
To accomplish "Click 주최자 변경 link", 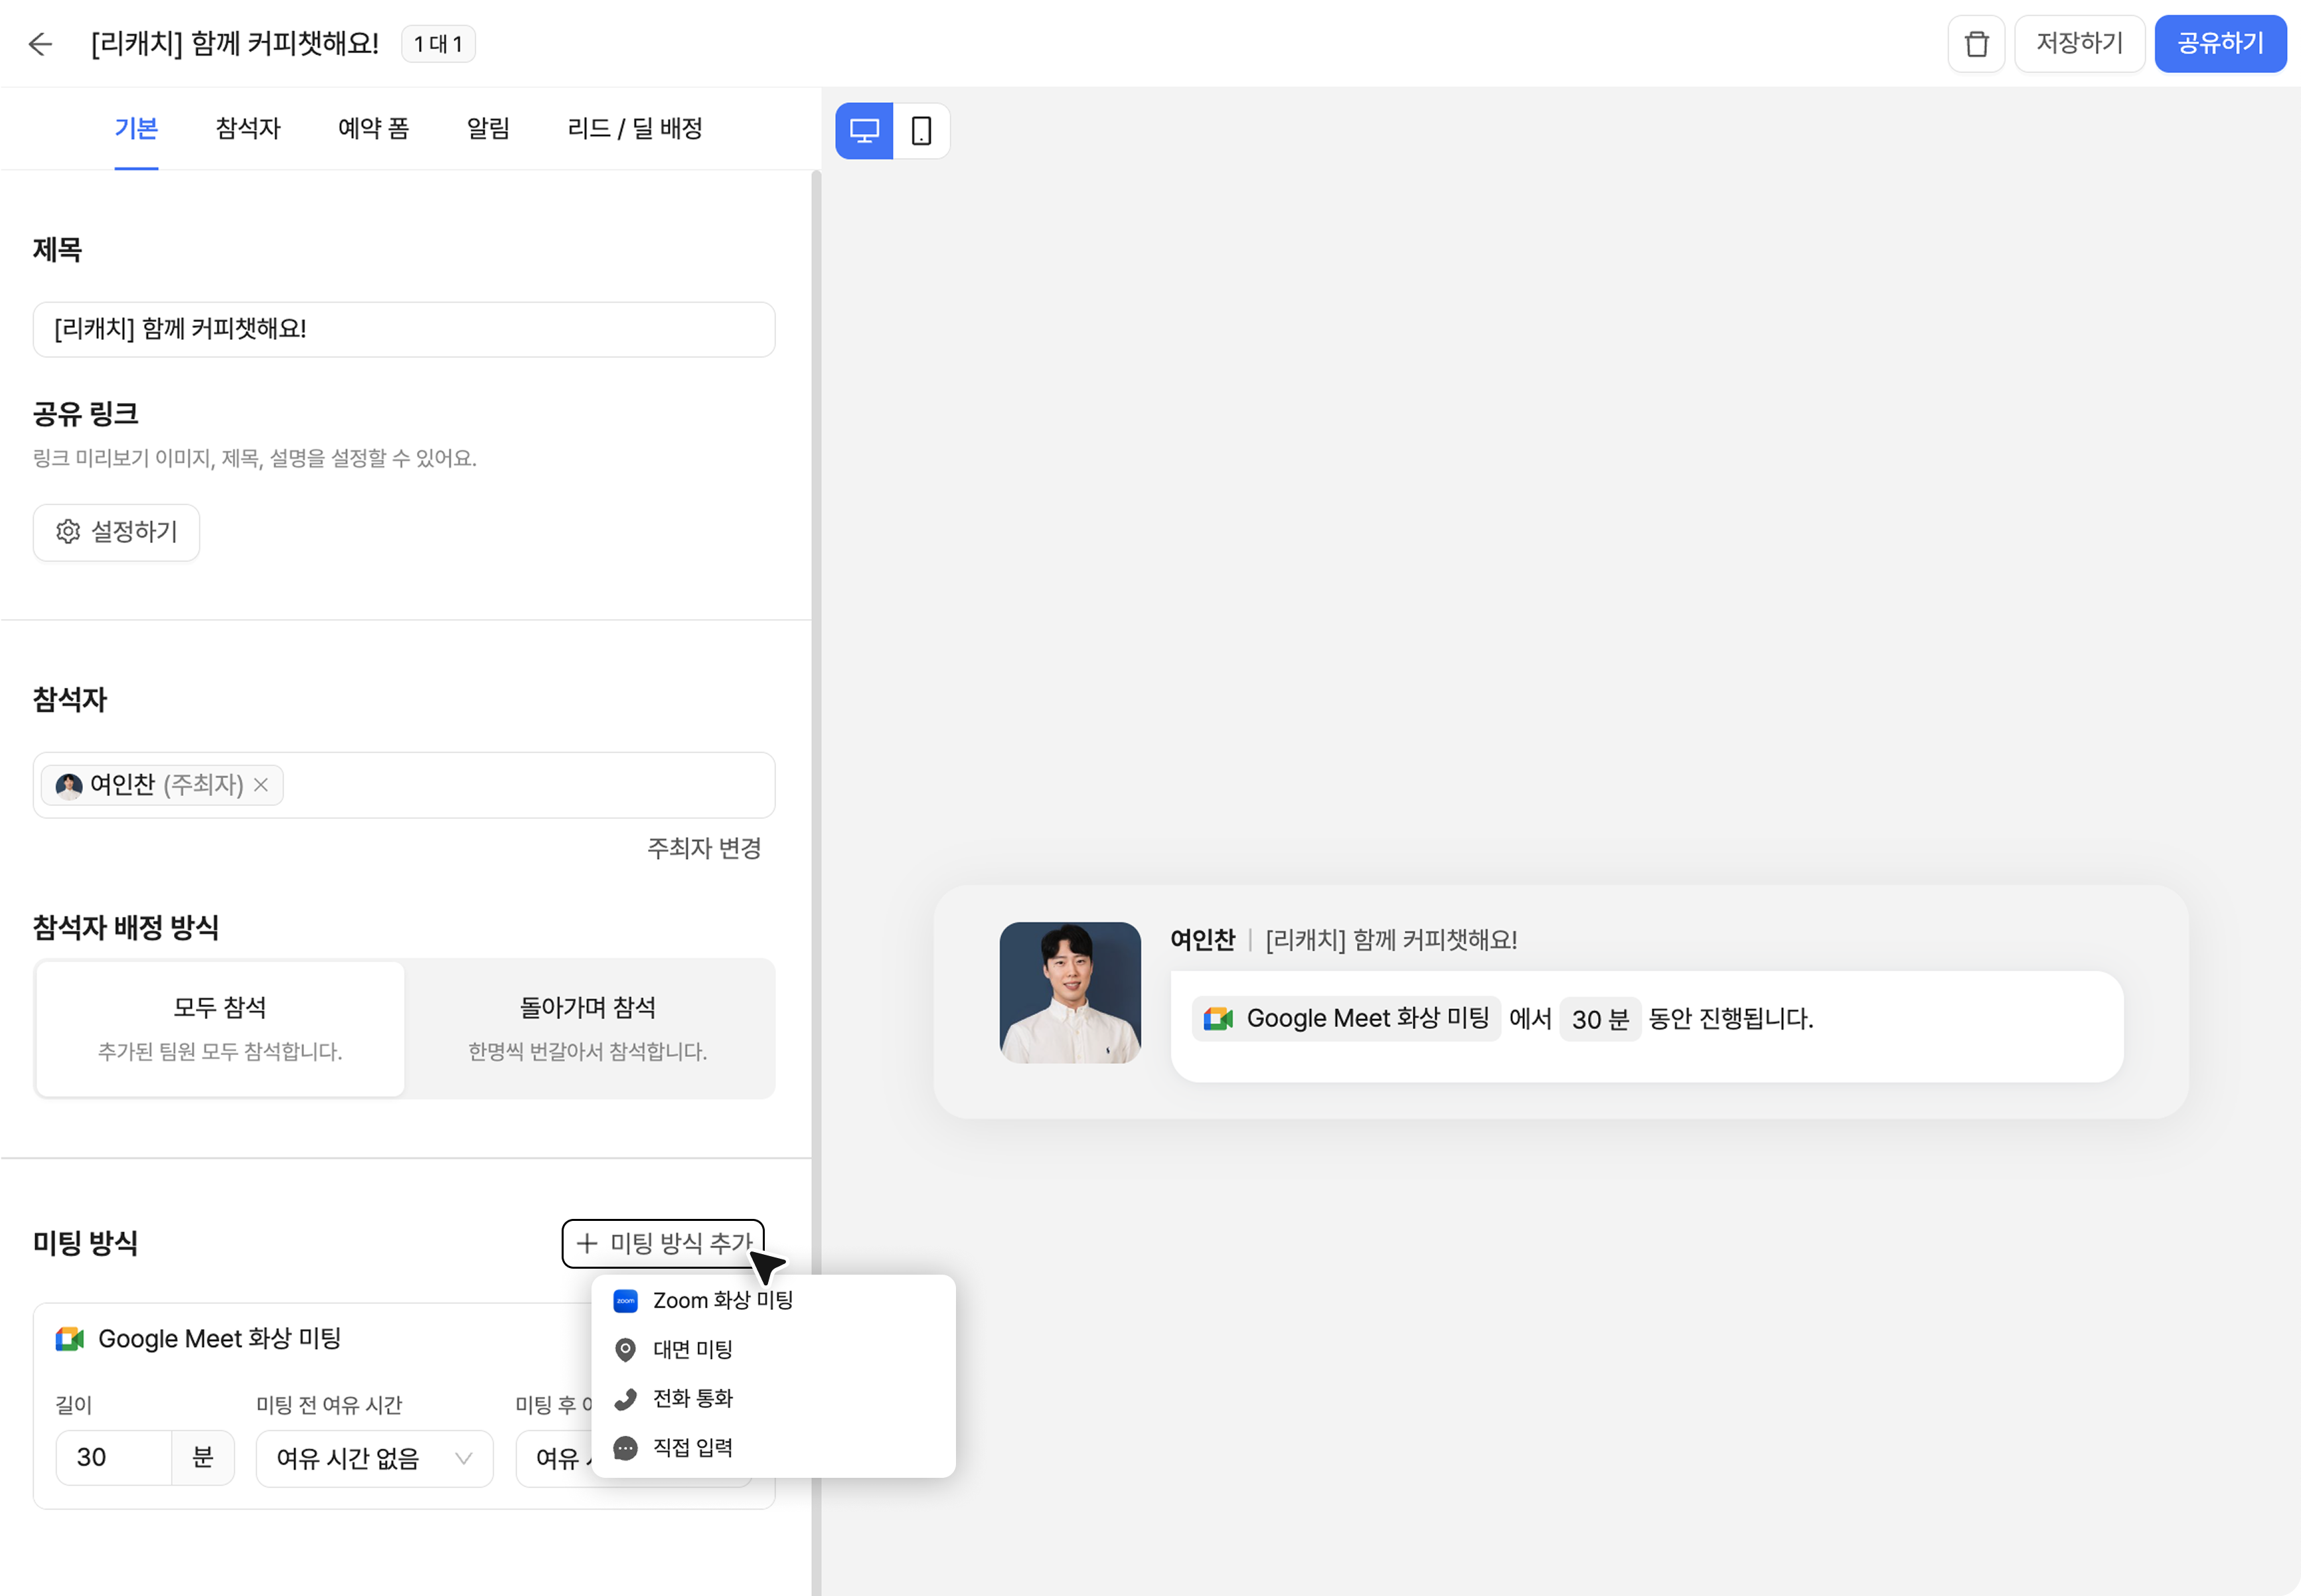I will point(704,848).
